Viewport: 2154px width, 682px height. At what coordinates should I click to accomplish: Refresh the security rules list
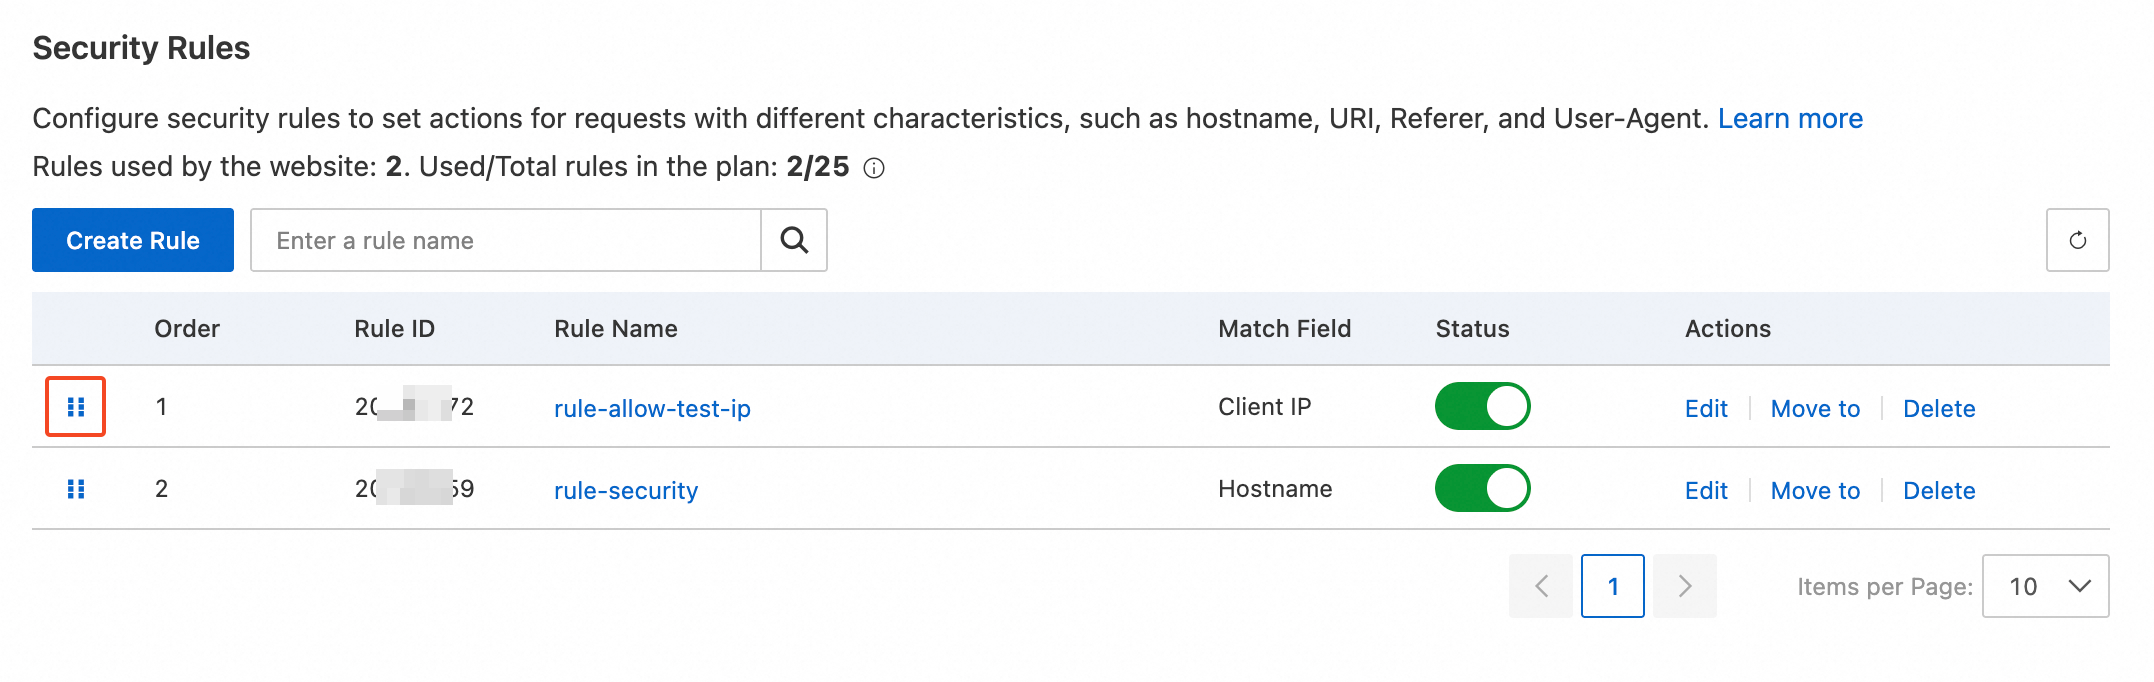pyautogui.click(x=2077, y=240)
